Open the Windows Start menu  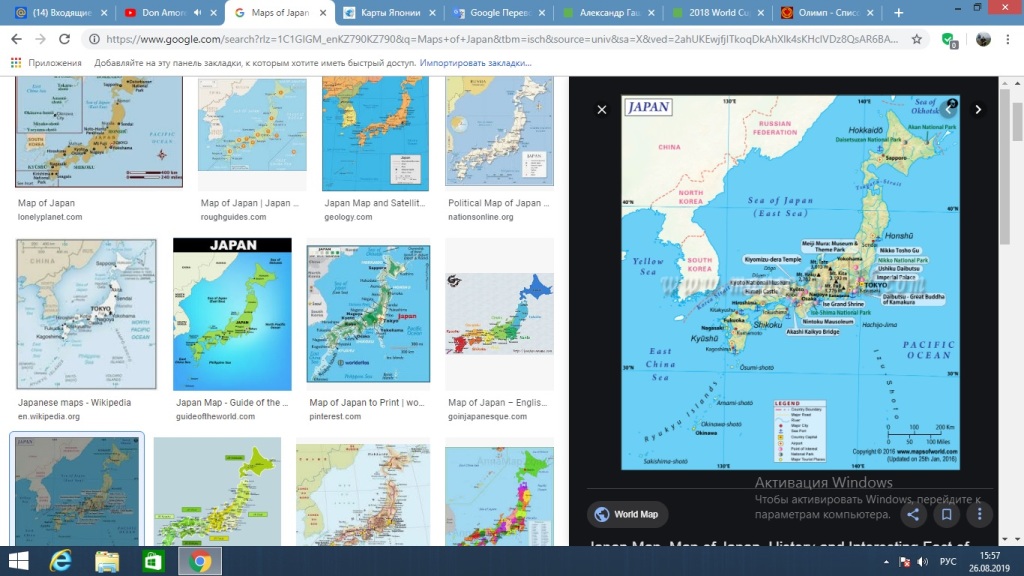(18, 561)
